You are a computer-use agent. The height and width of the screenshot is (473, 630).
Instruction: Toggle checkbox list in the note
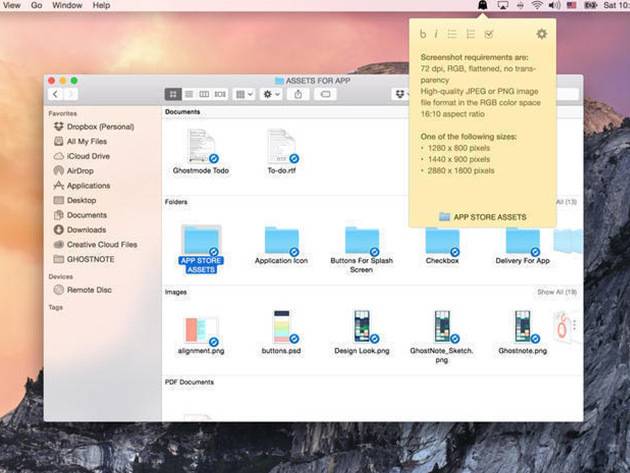coord(488,34)
